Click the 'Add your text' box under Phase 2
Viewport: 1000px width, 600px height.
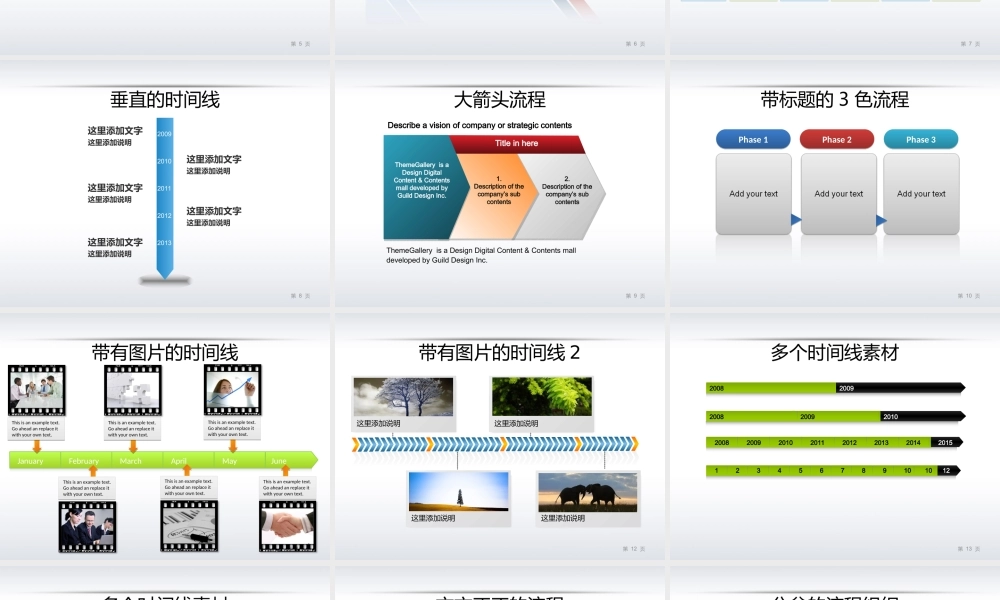837,192
